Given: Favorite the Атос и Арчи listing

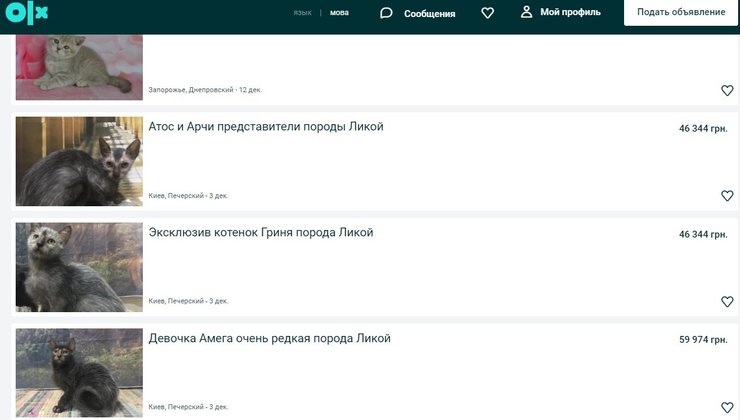Looking at the screenshot, I should (727, 195).
